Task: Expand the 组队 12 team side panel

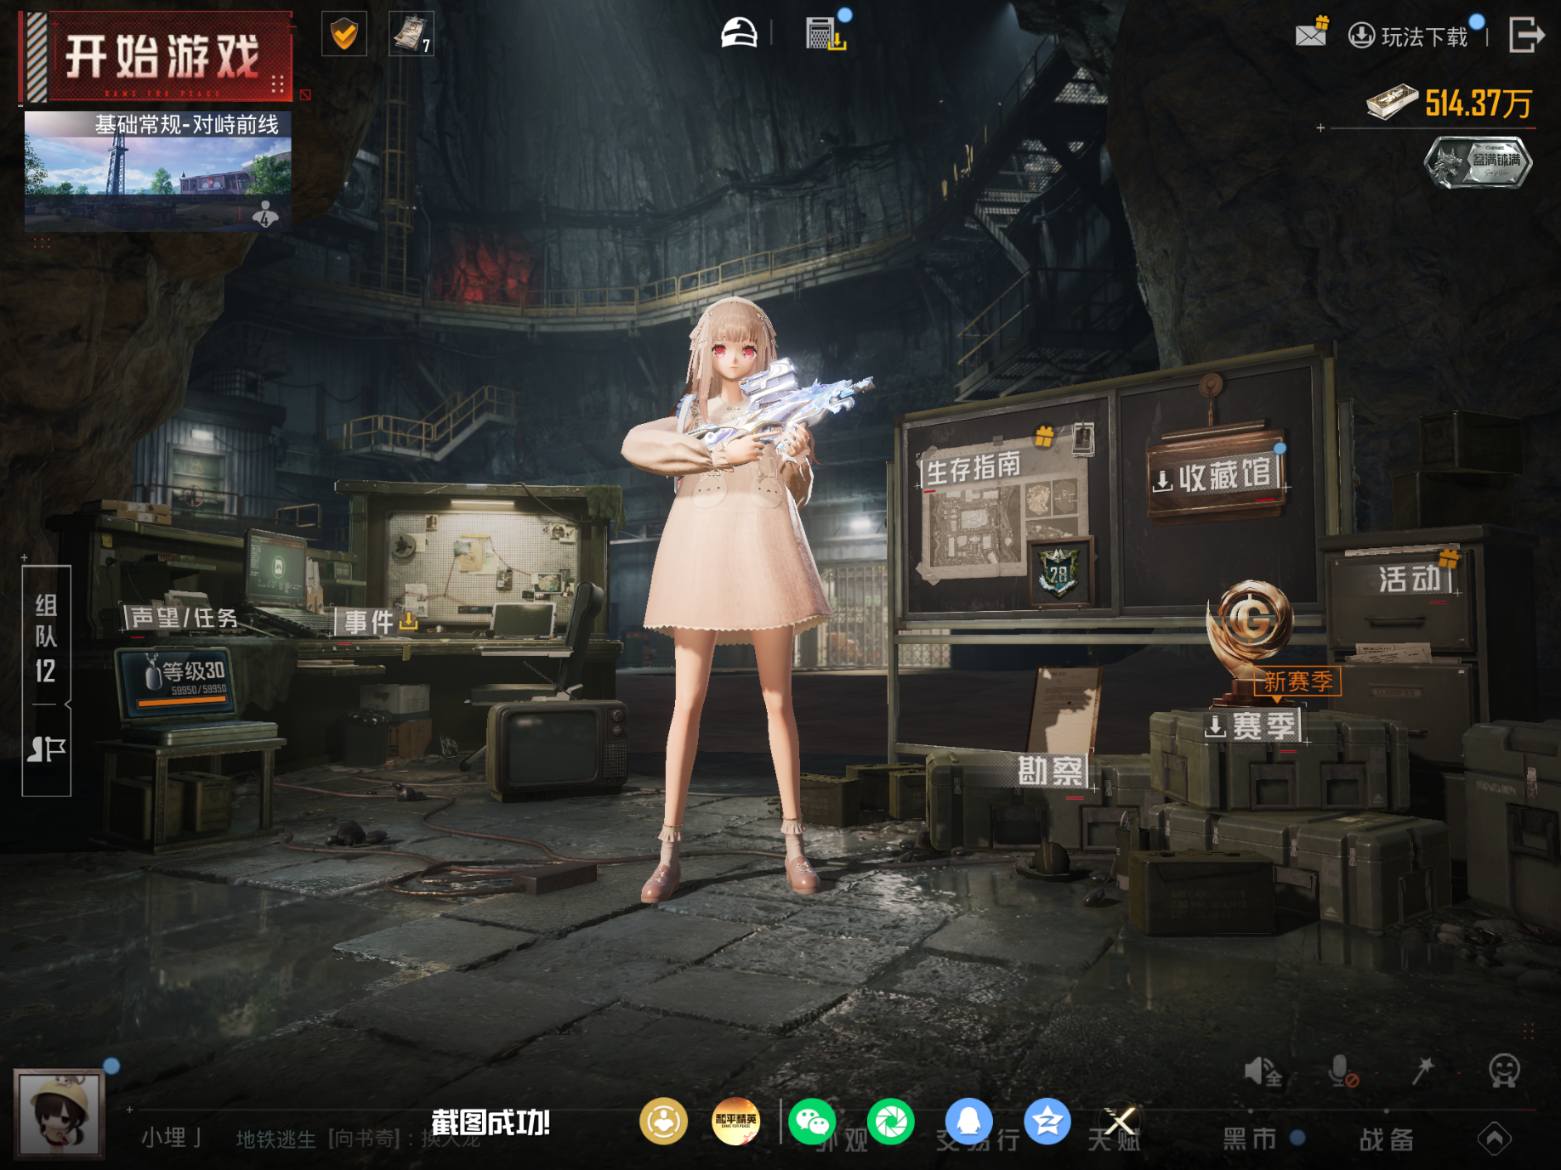Action: click(46, 637)
